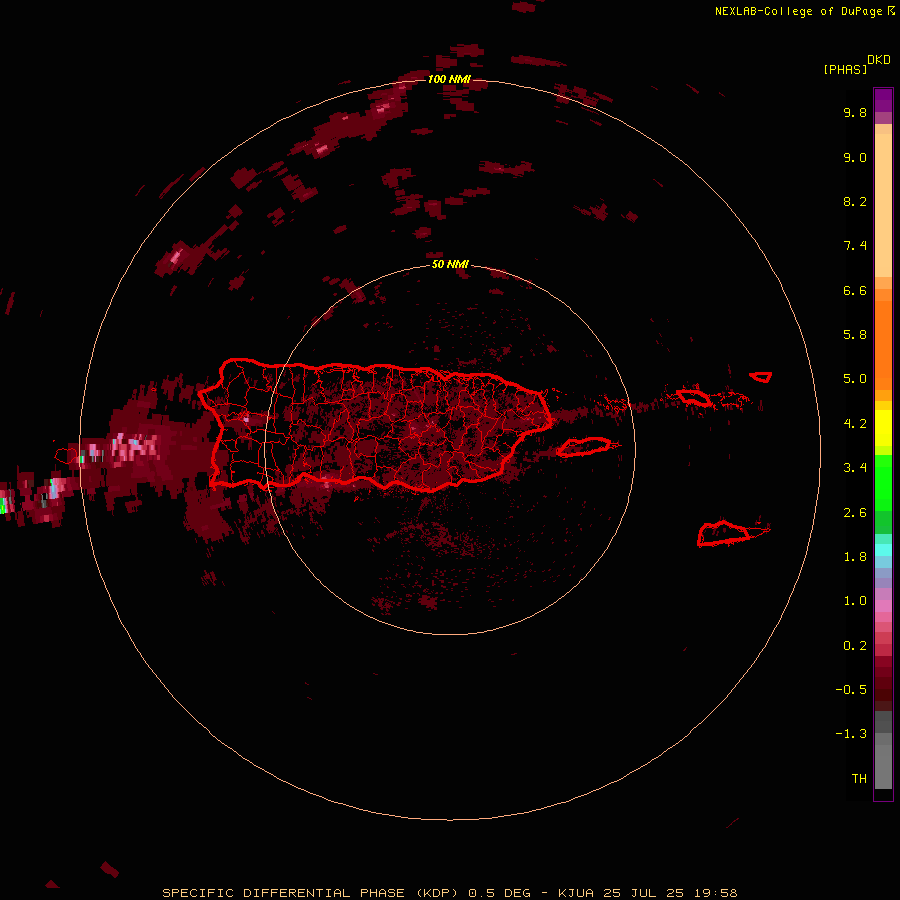Click the 2.6 value on the color scale
The height and width of the screenshot is (900, 900).
(855, 513)
